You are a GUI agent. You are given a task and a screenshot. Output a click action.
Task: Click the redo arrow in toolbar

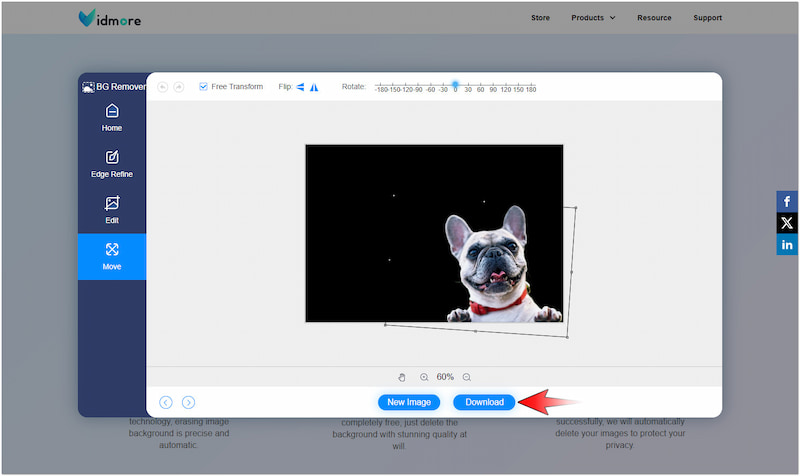179,87
